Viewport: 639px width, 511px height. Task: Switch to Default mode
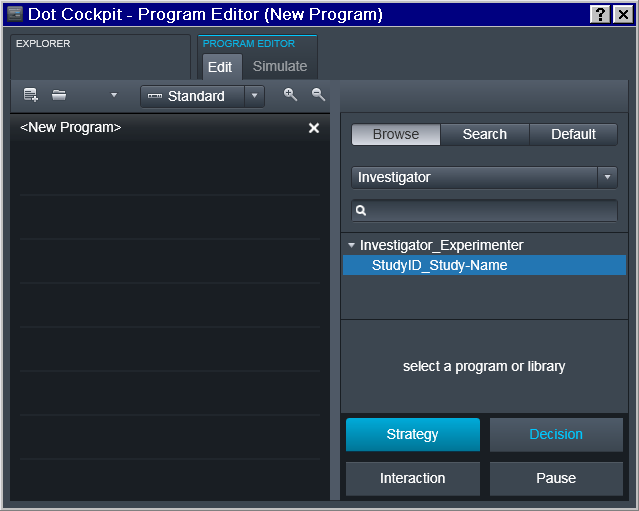click(x=573, y=134)
